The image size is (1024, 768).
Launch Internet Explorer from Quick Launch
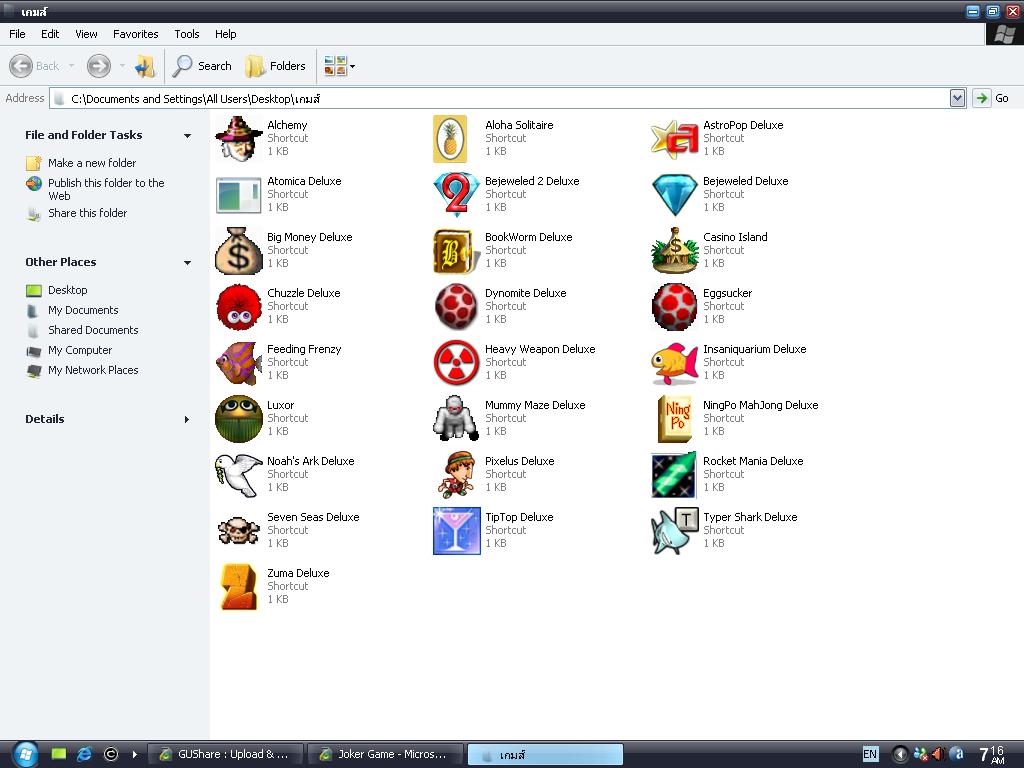84,754
